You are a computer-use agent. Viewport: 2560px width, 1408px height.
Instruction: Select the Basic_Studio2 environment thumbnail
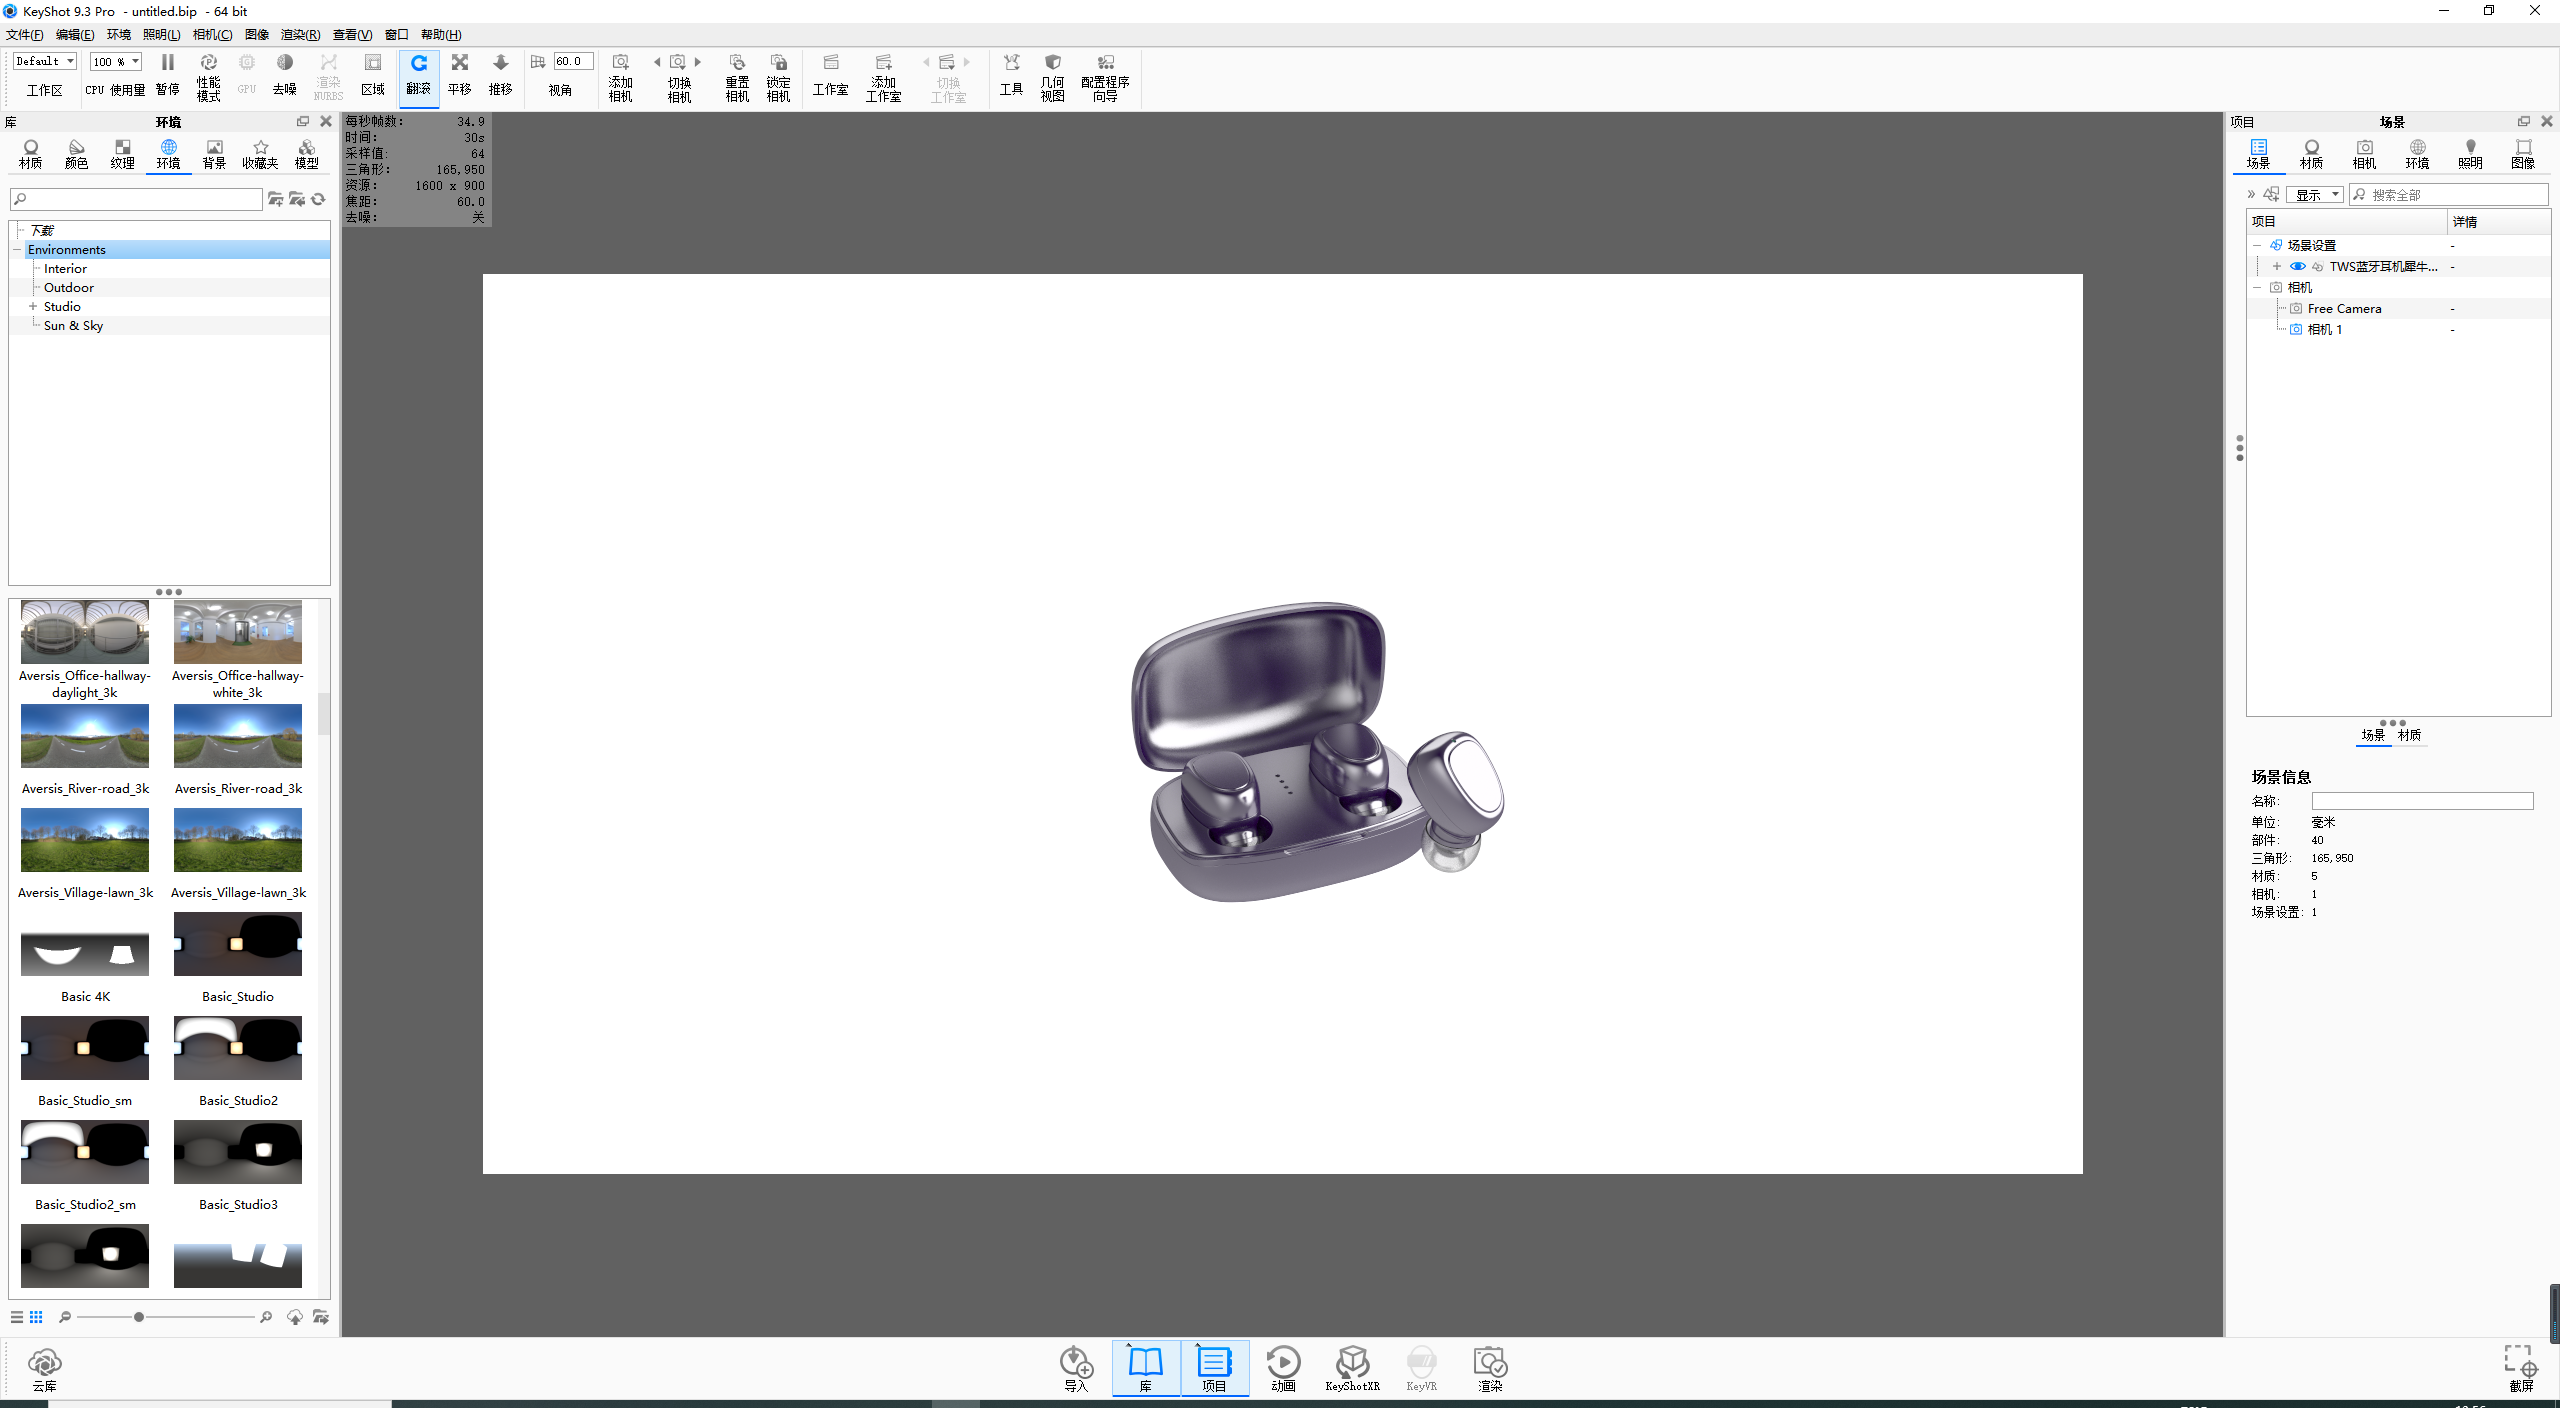[x=237, y=1048]
